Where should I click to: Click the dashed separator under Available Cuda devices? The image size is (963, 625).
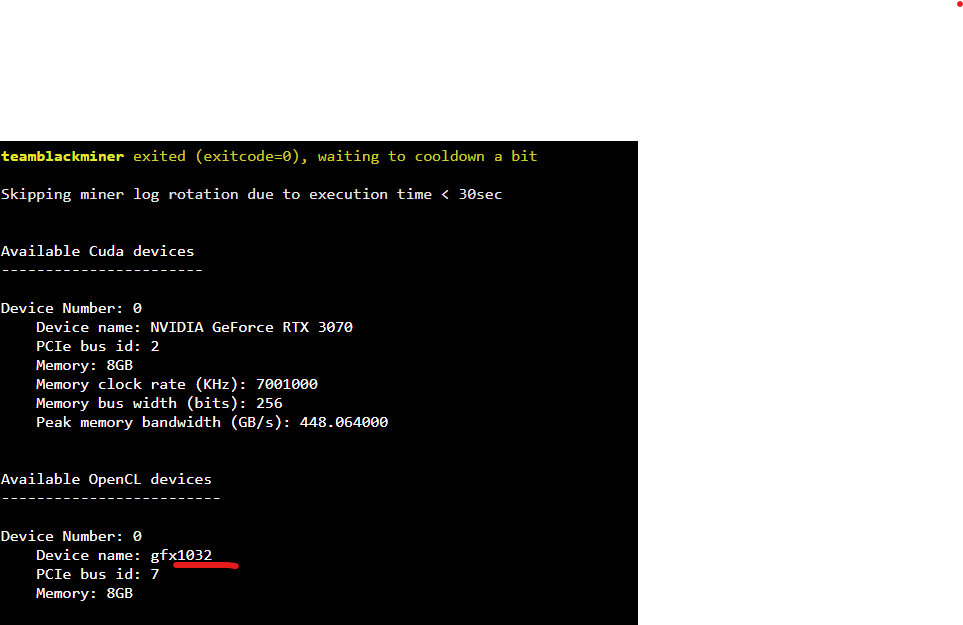pos(101,270)
